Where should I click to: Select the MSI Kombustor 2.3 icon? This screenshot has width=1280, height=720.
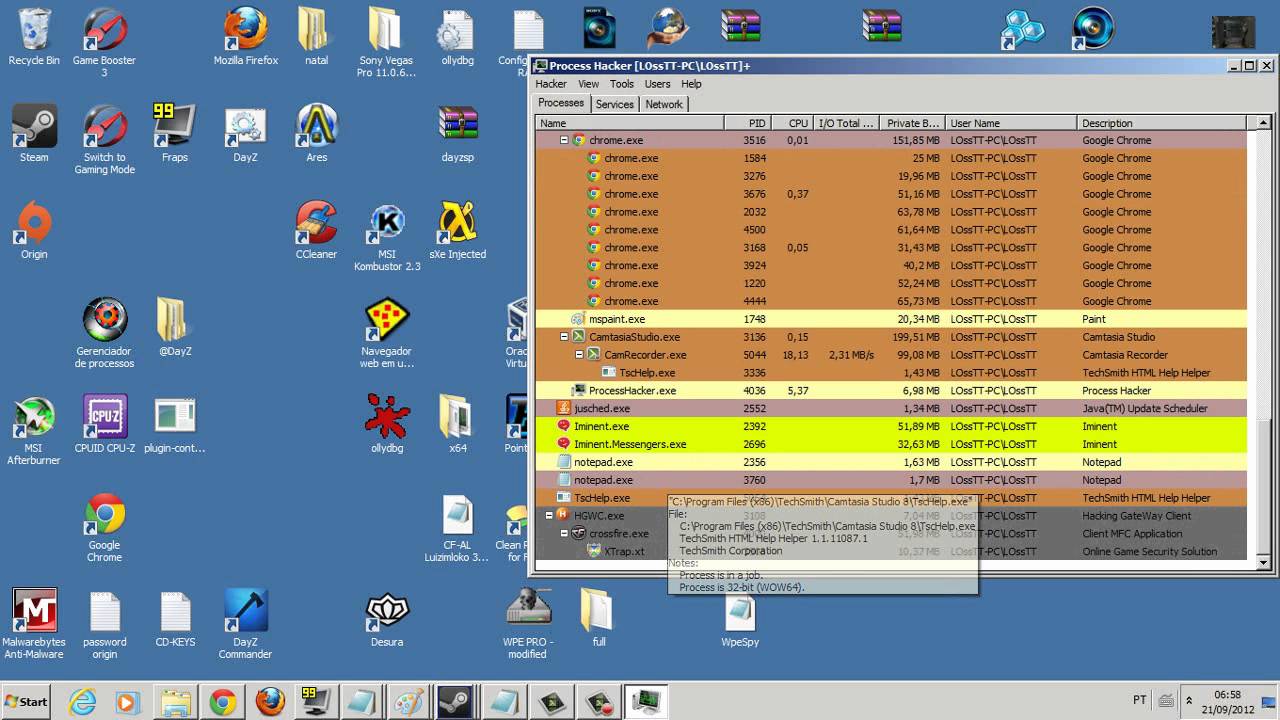pyautogui.click(x=387, y=238)
